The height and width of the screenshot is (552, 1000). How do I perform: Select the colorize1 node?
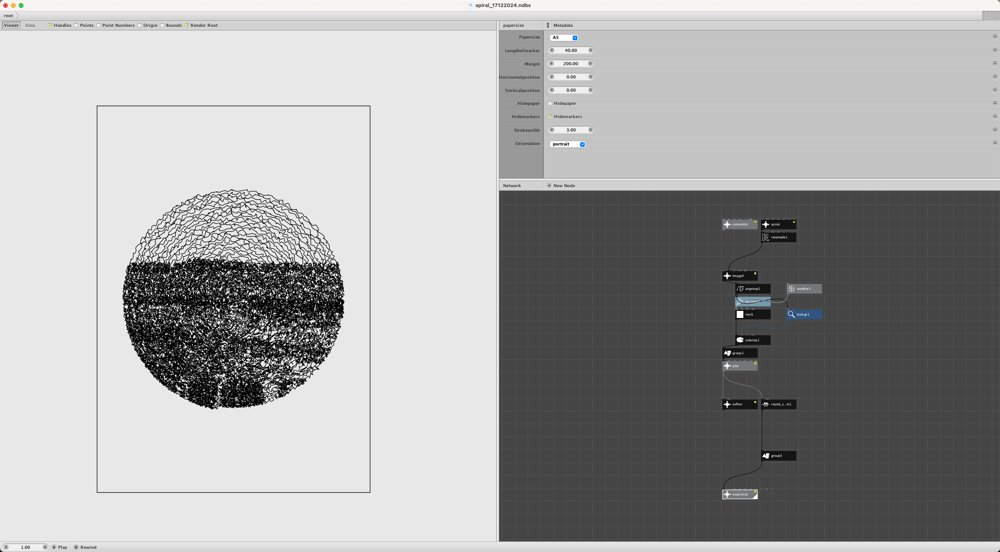click(x=753, y=340)
